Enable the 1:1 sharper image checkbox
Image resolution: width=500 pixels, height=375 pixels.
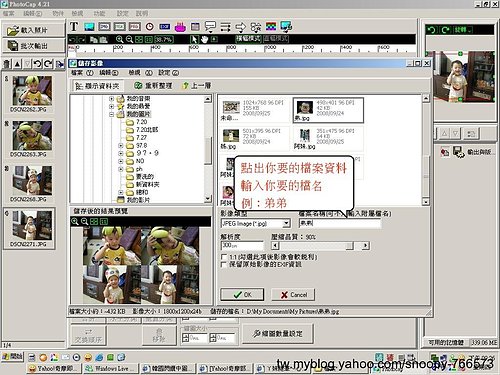(224, 257)
